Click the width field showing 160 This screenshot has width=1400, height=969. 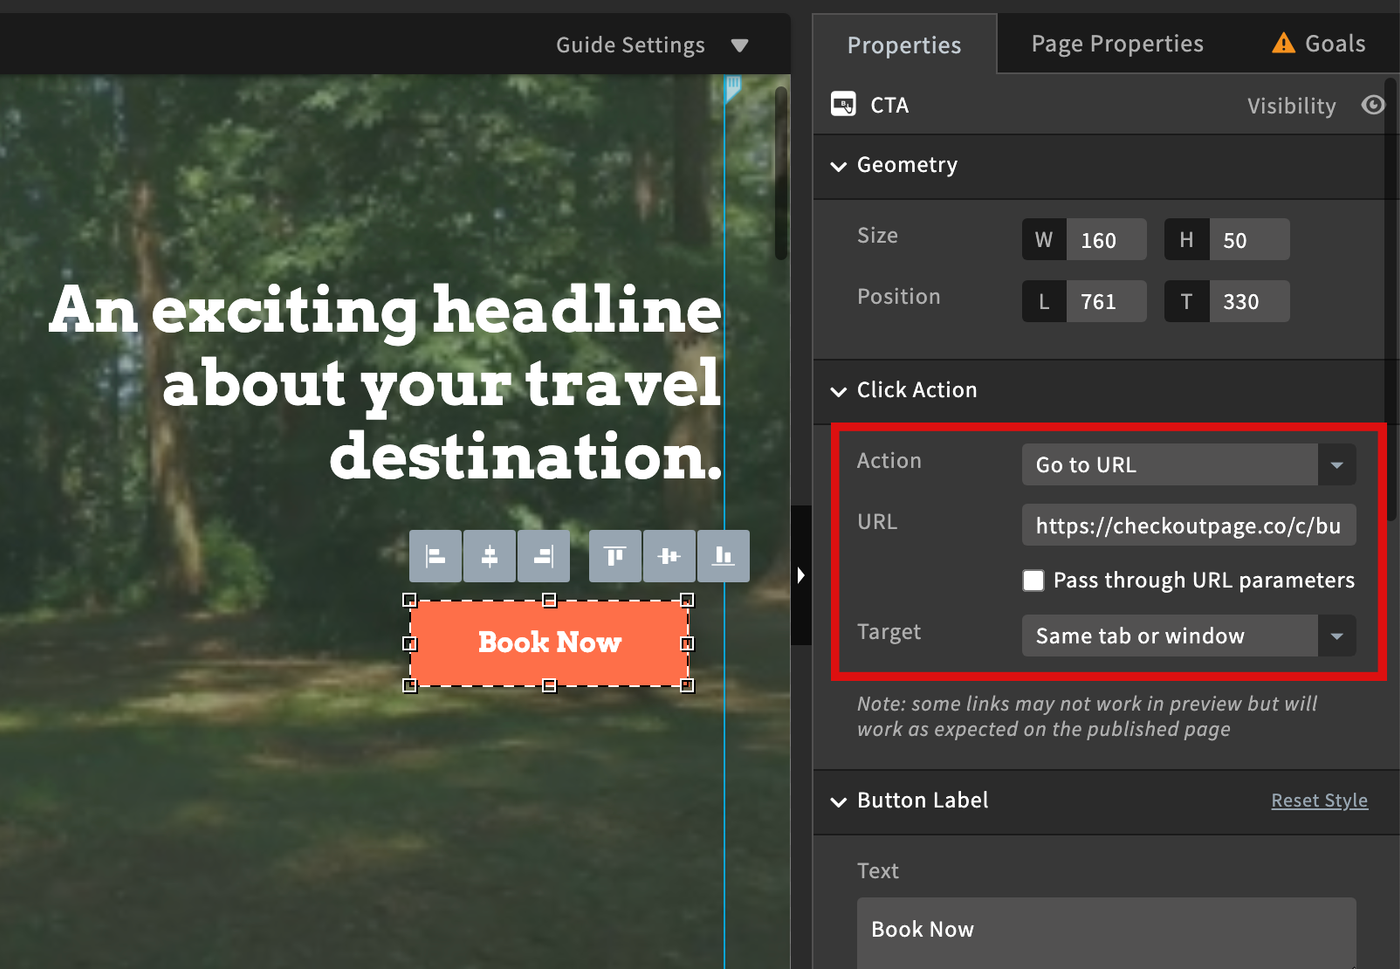[1106, 240]
